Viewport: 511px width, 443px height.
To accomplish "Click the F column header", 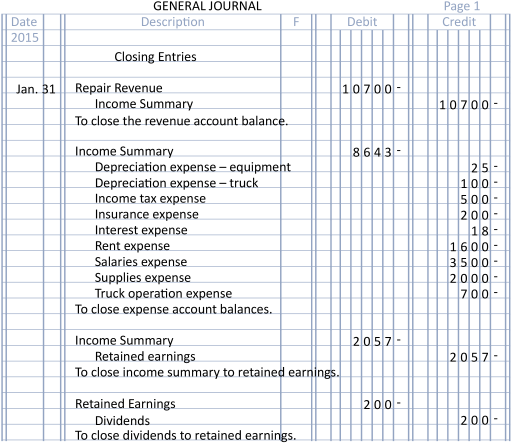I will click(296, 22).
